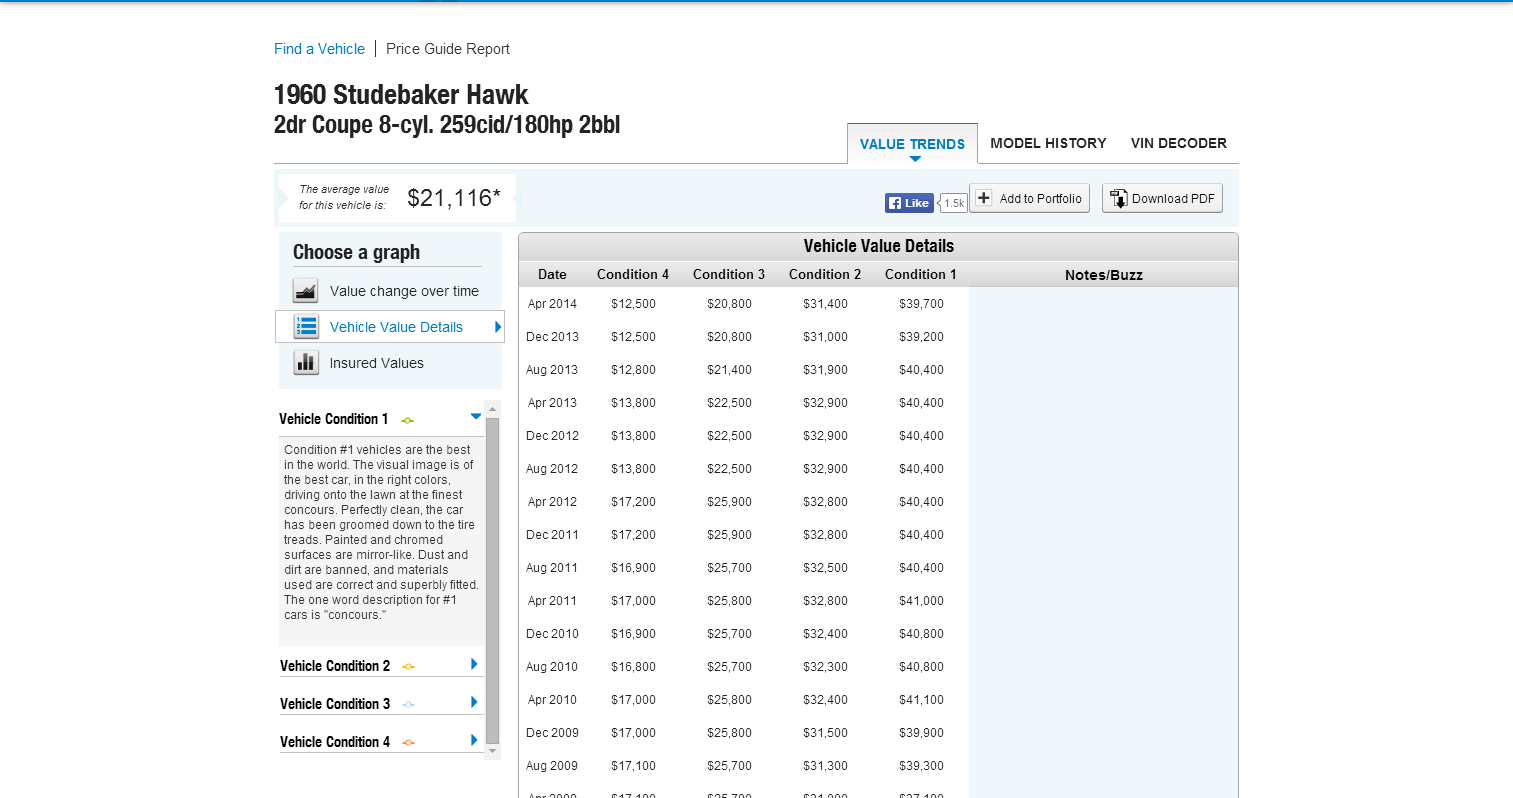The width and height of the screenshot is (1513, 798).
Task: Click the plus icon on Add to Portfolio
Action: tap(984, 198)
